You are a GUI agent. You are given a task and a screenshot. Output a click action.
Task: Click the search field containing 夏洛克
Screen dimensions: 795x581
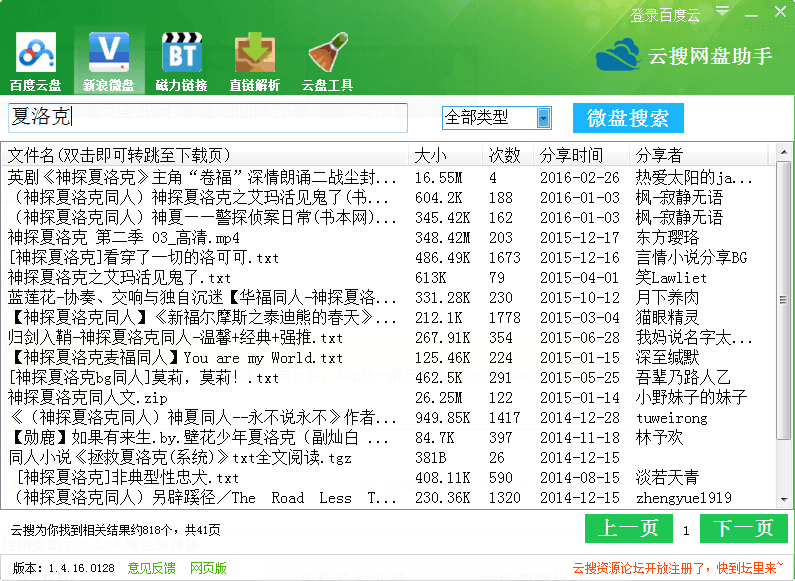tap(208, 118)
